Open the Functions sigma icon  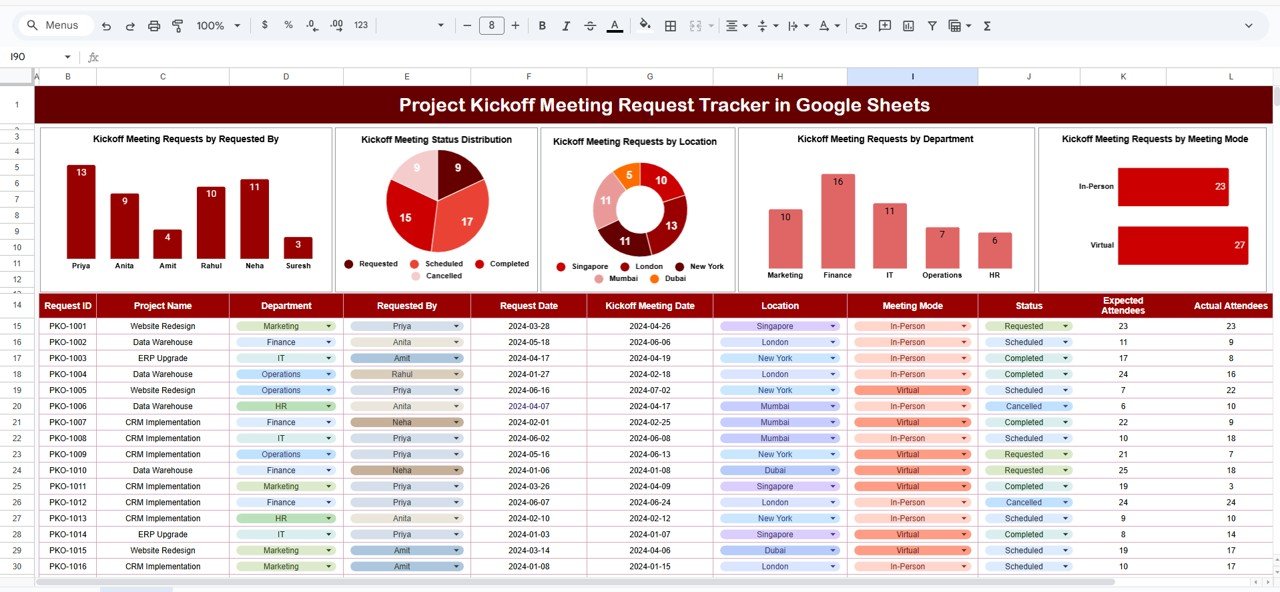coord(986,25)
